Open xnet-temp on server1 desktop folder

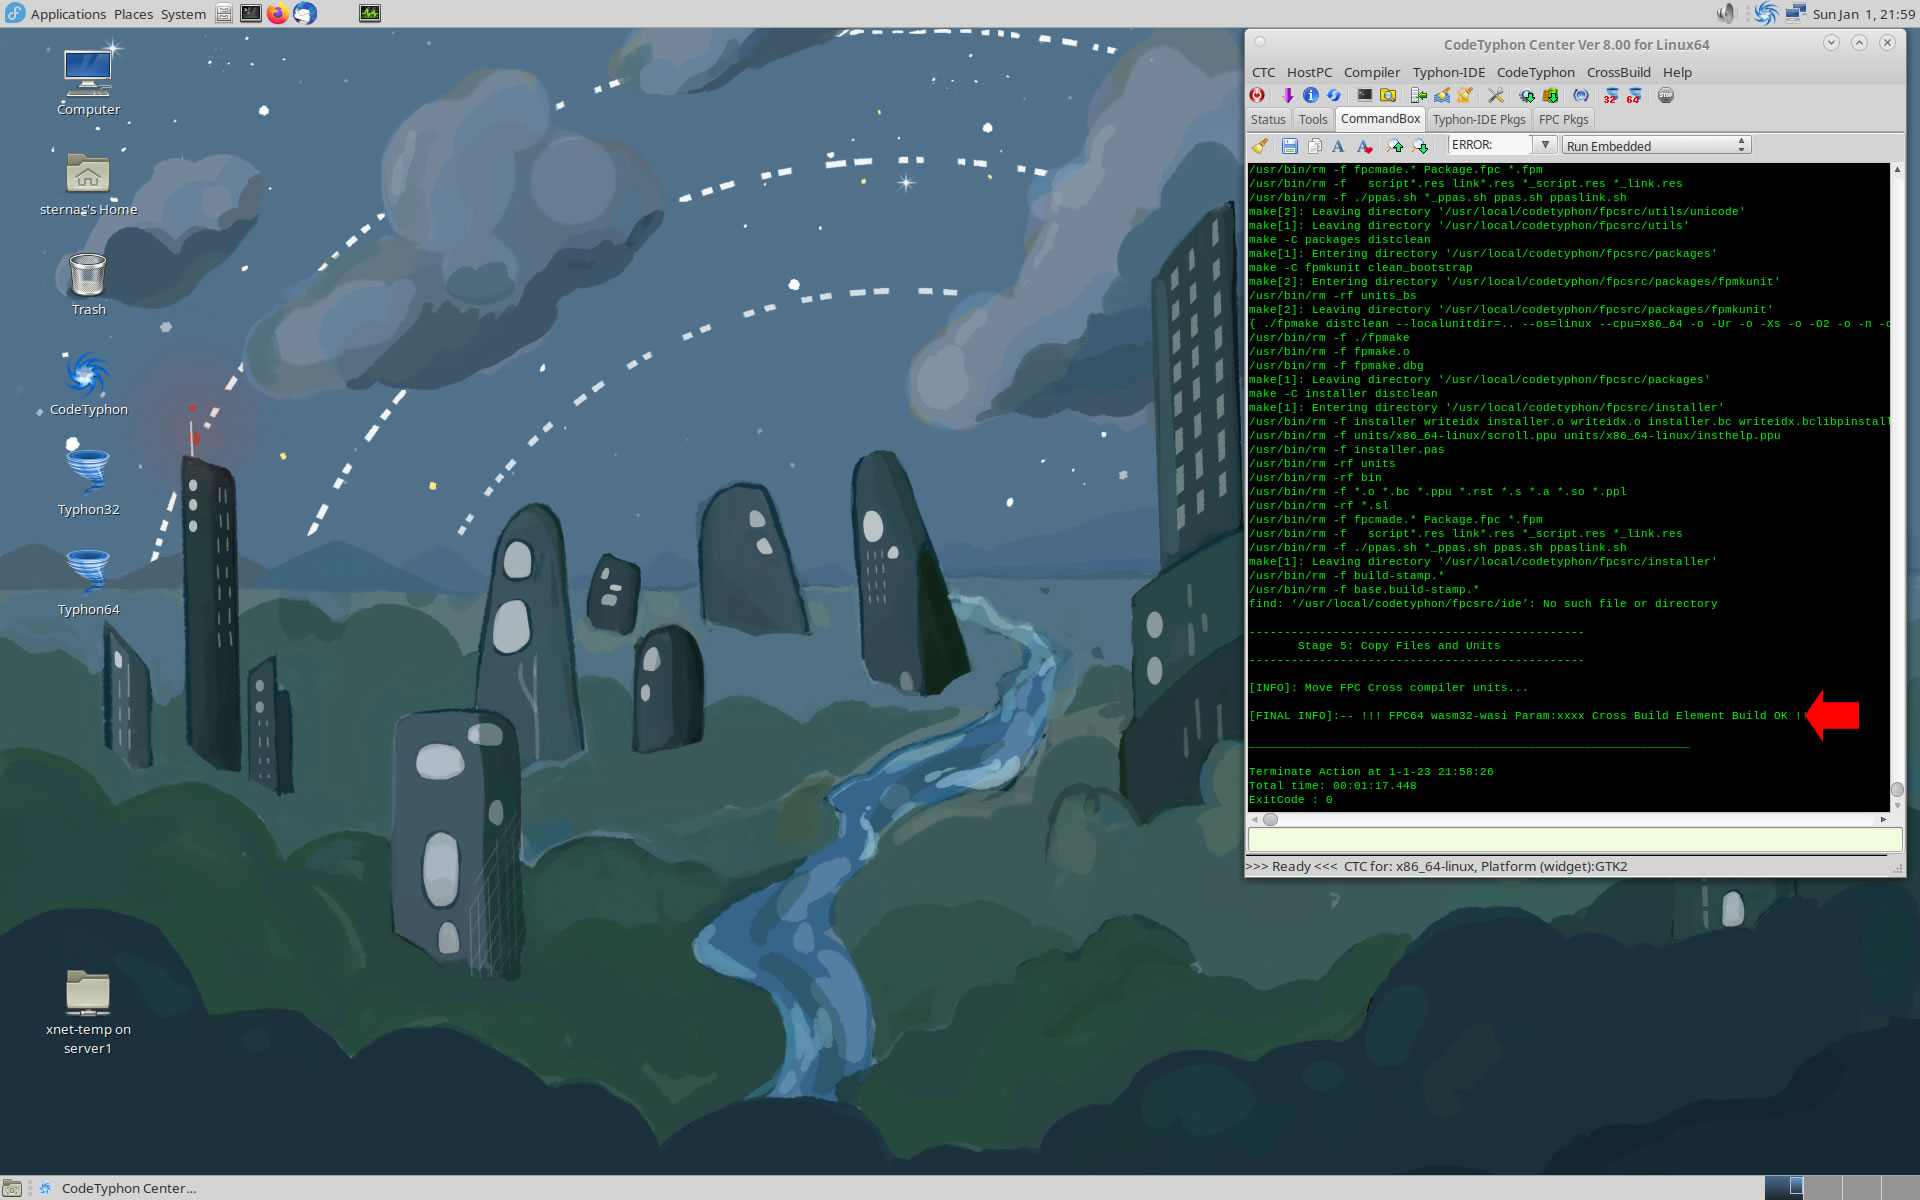(x=88, y=1013)
